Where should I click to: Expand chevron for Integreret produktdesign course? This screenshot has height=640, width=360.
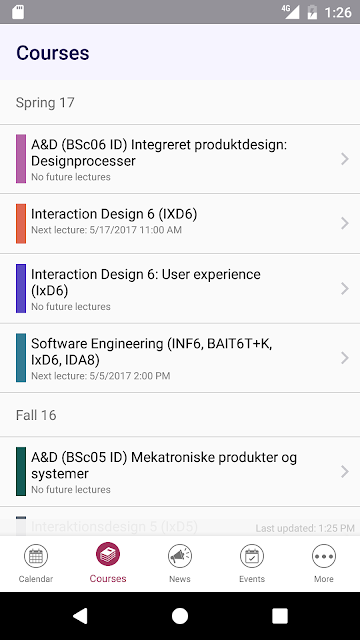345,159
